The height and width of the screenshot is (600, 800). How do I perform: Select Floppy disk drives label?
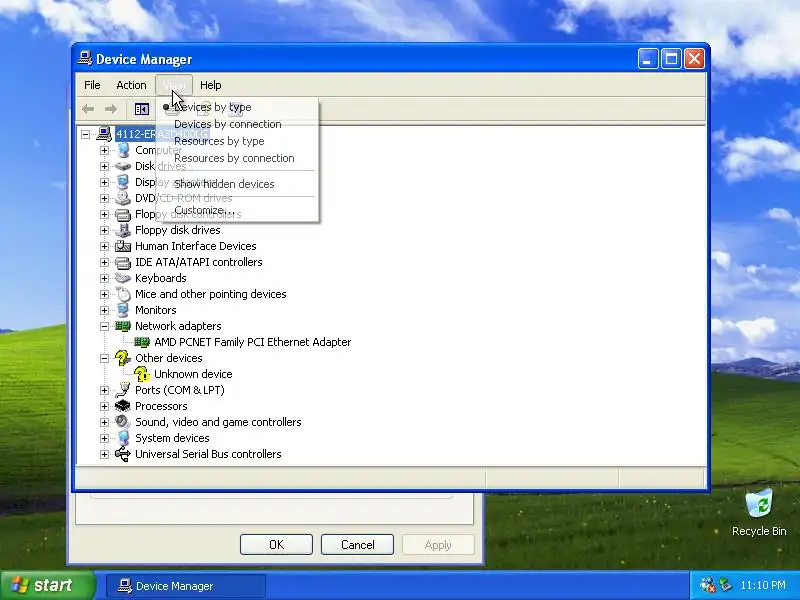pos(178,230)
